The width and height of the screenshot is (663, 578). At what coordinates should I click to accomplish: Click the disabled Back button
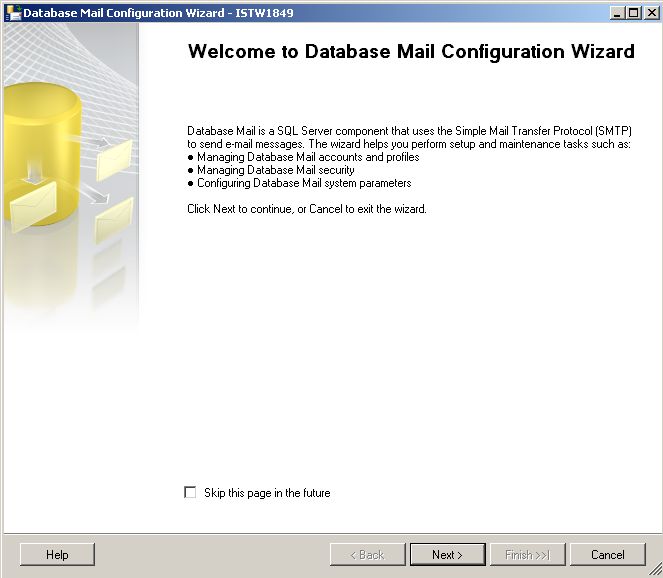click(x=367, y=554)
